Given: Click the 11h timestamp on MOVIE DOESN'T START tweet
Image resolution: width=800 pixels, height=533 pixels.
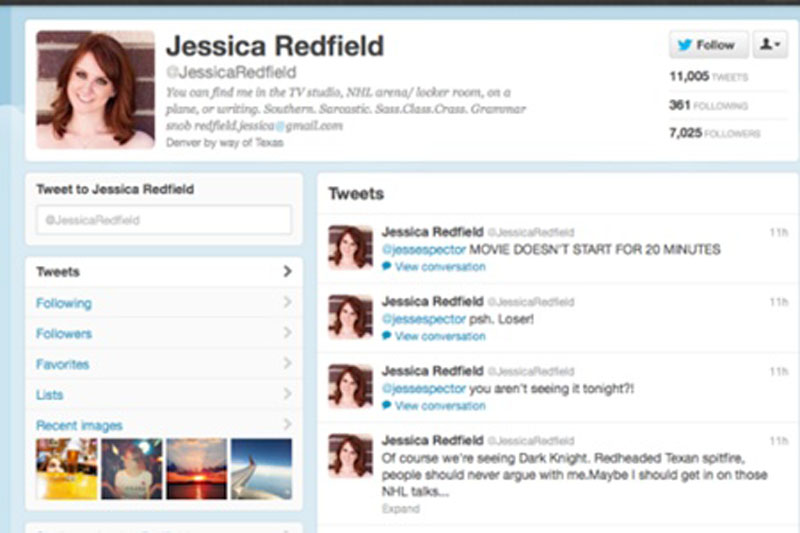Looking at the screenshot, I should (779, 233).
